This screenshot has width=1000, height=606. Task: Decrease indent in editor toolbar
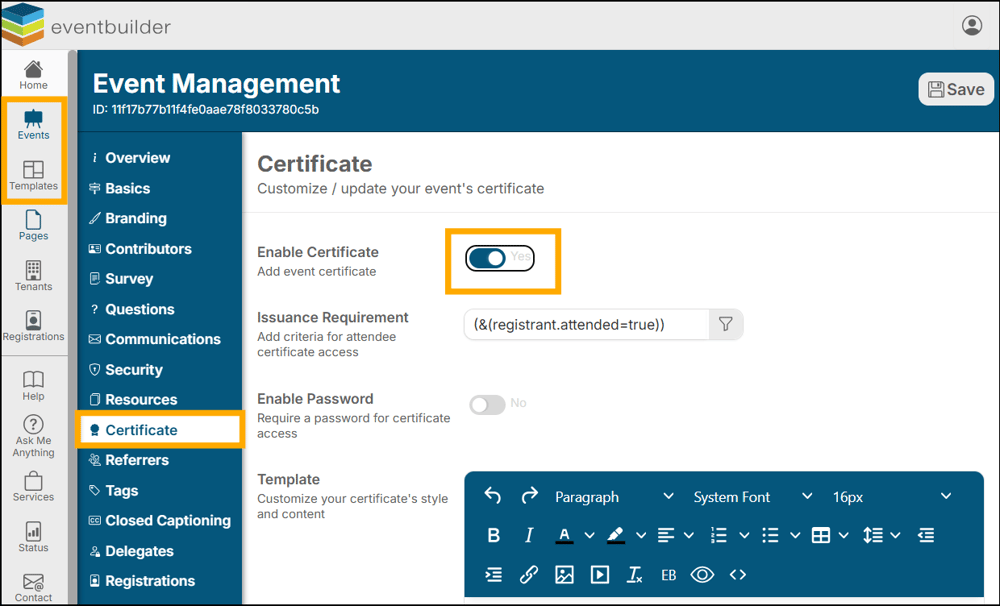926,535
